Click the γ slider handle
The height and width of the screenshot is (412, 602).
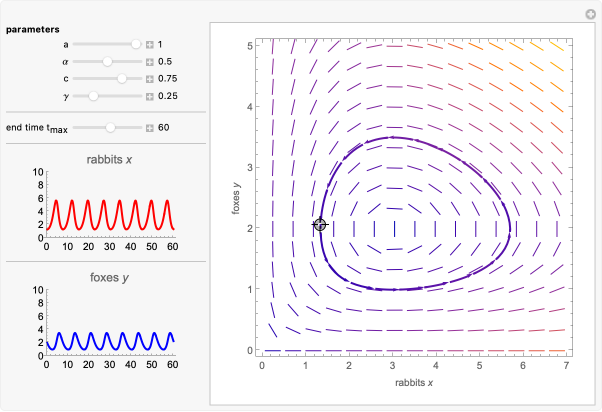click(93, 95)
